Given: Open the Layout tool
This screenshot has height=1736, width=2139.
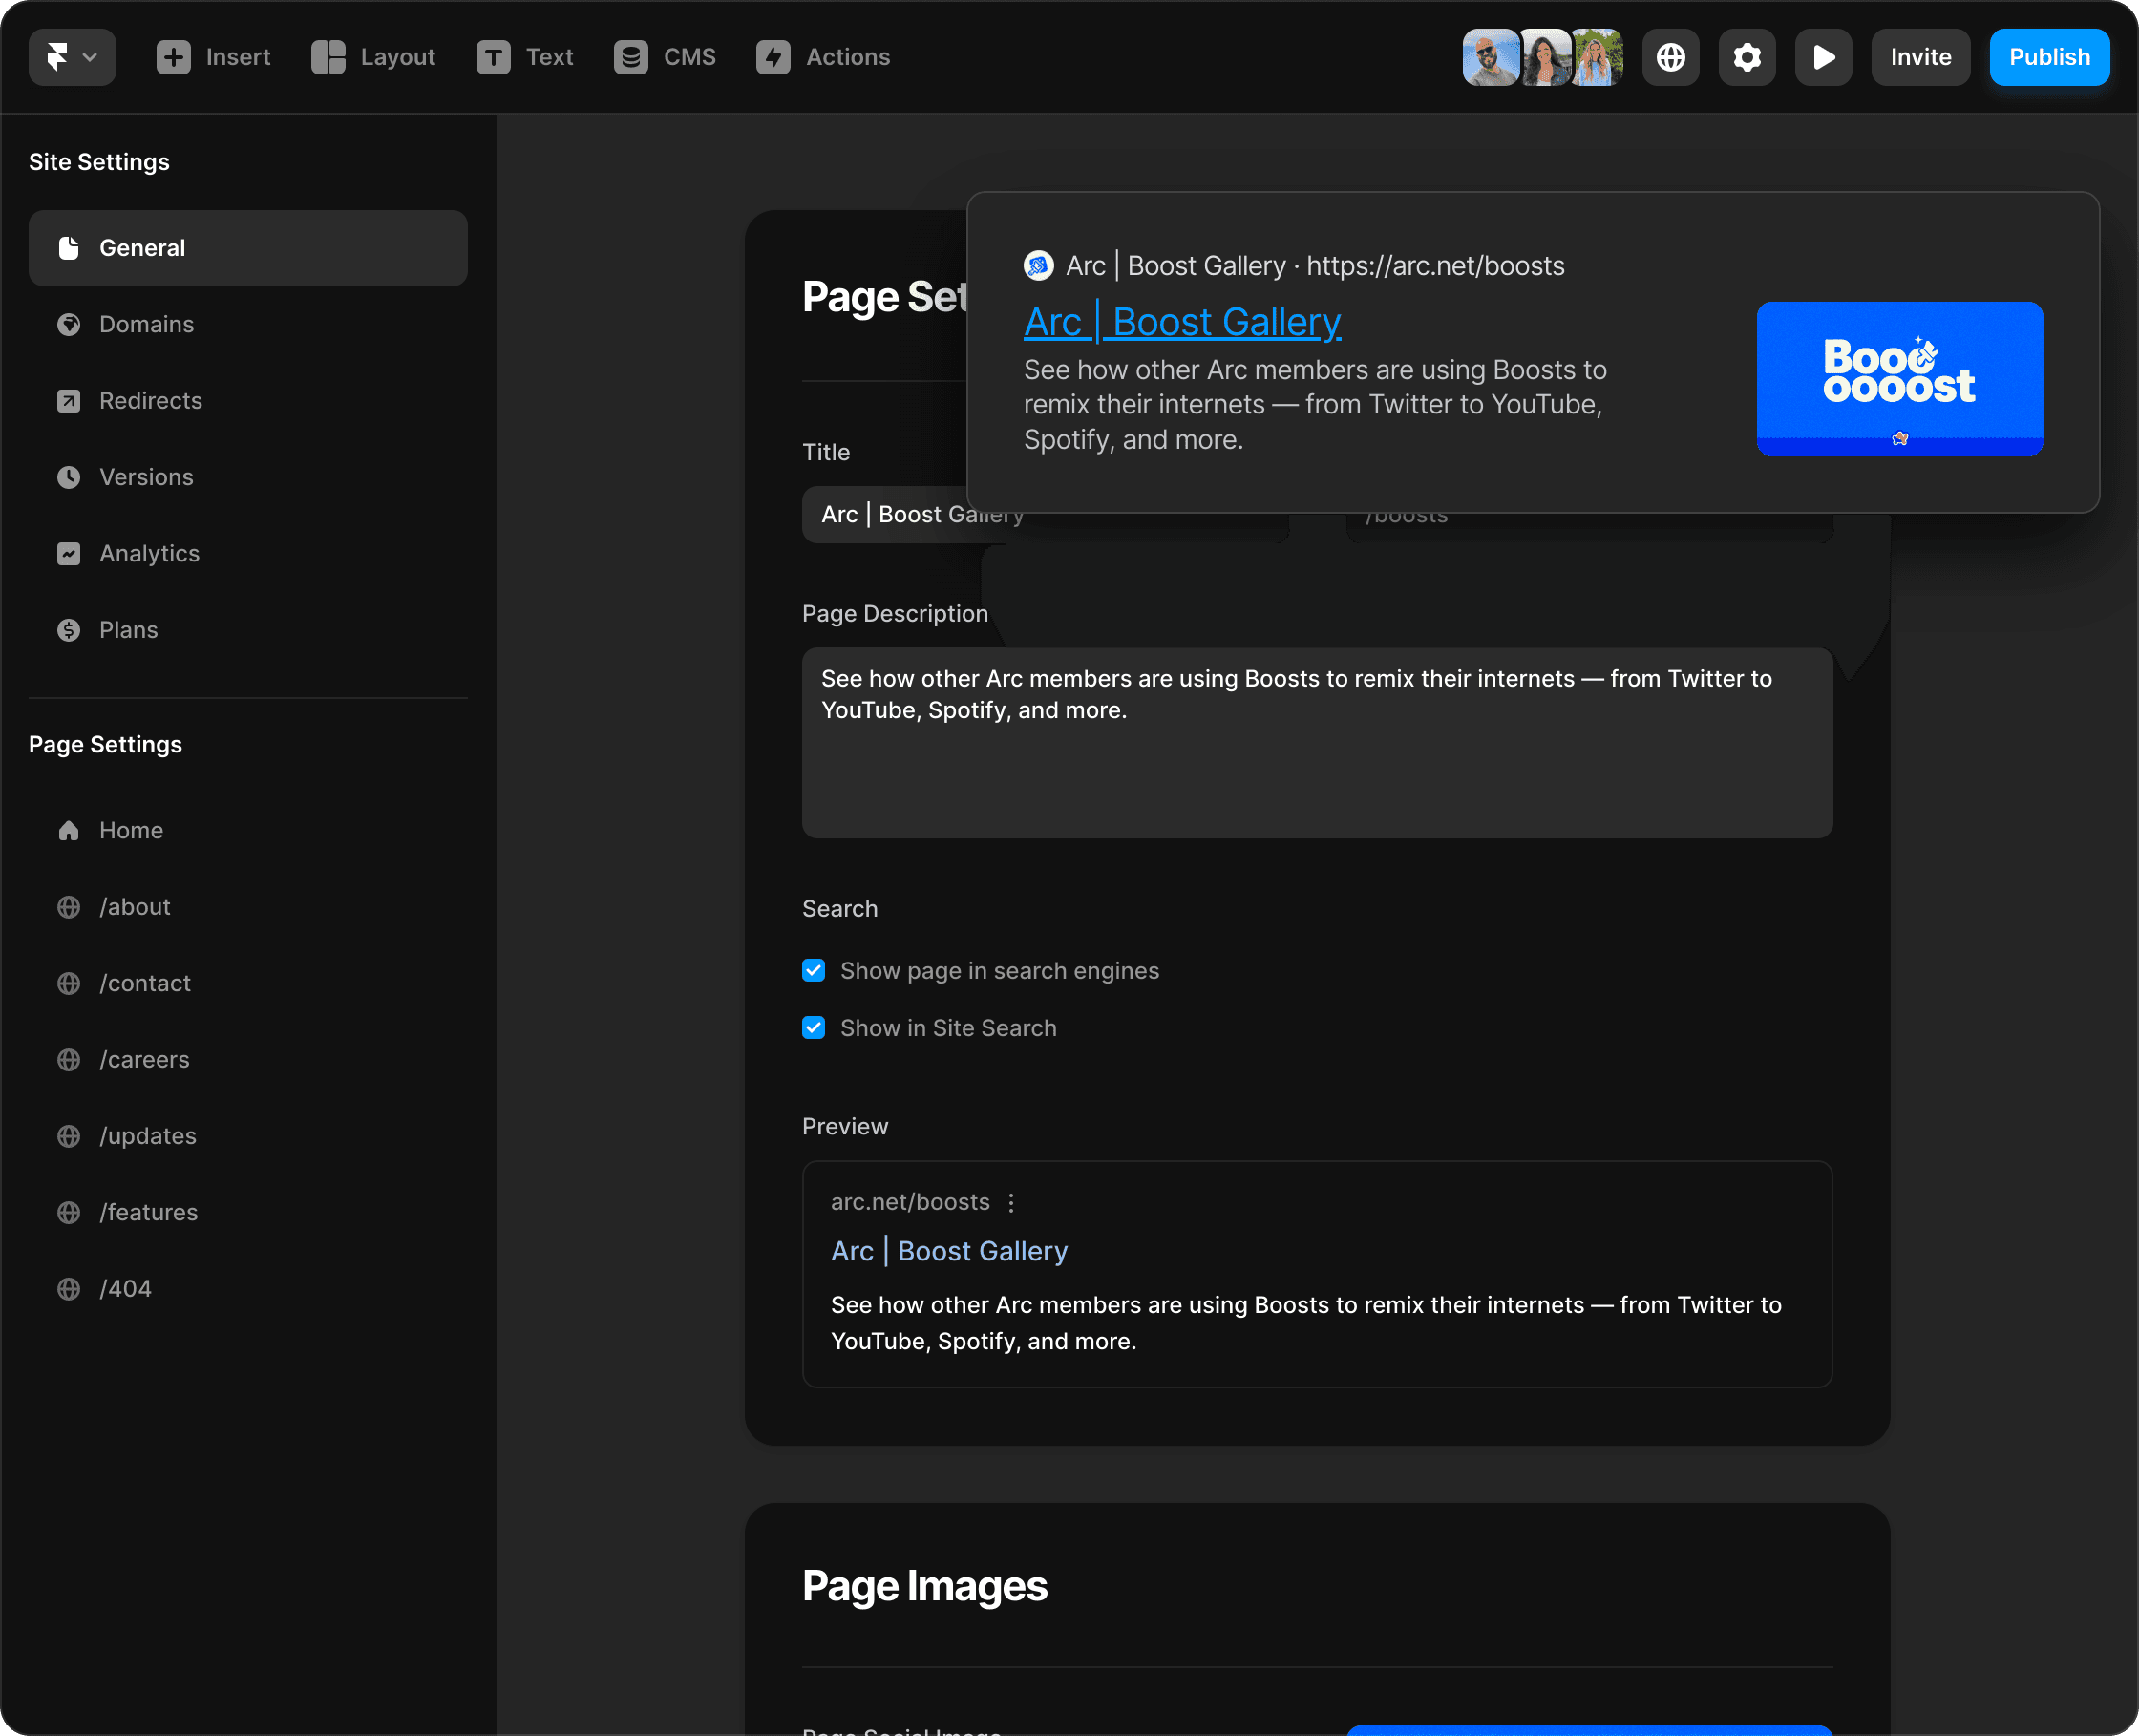Looking at the screenshot, I should tap(372, 57).
